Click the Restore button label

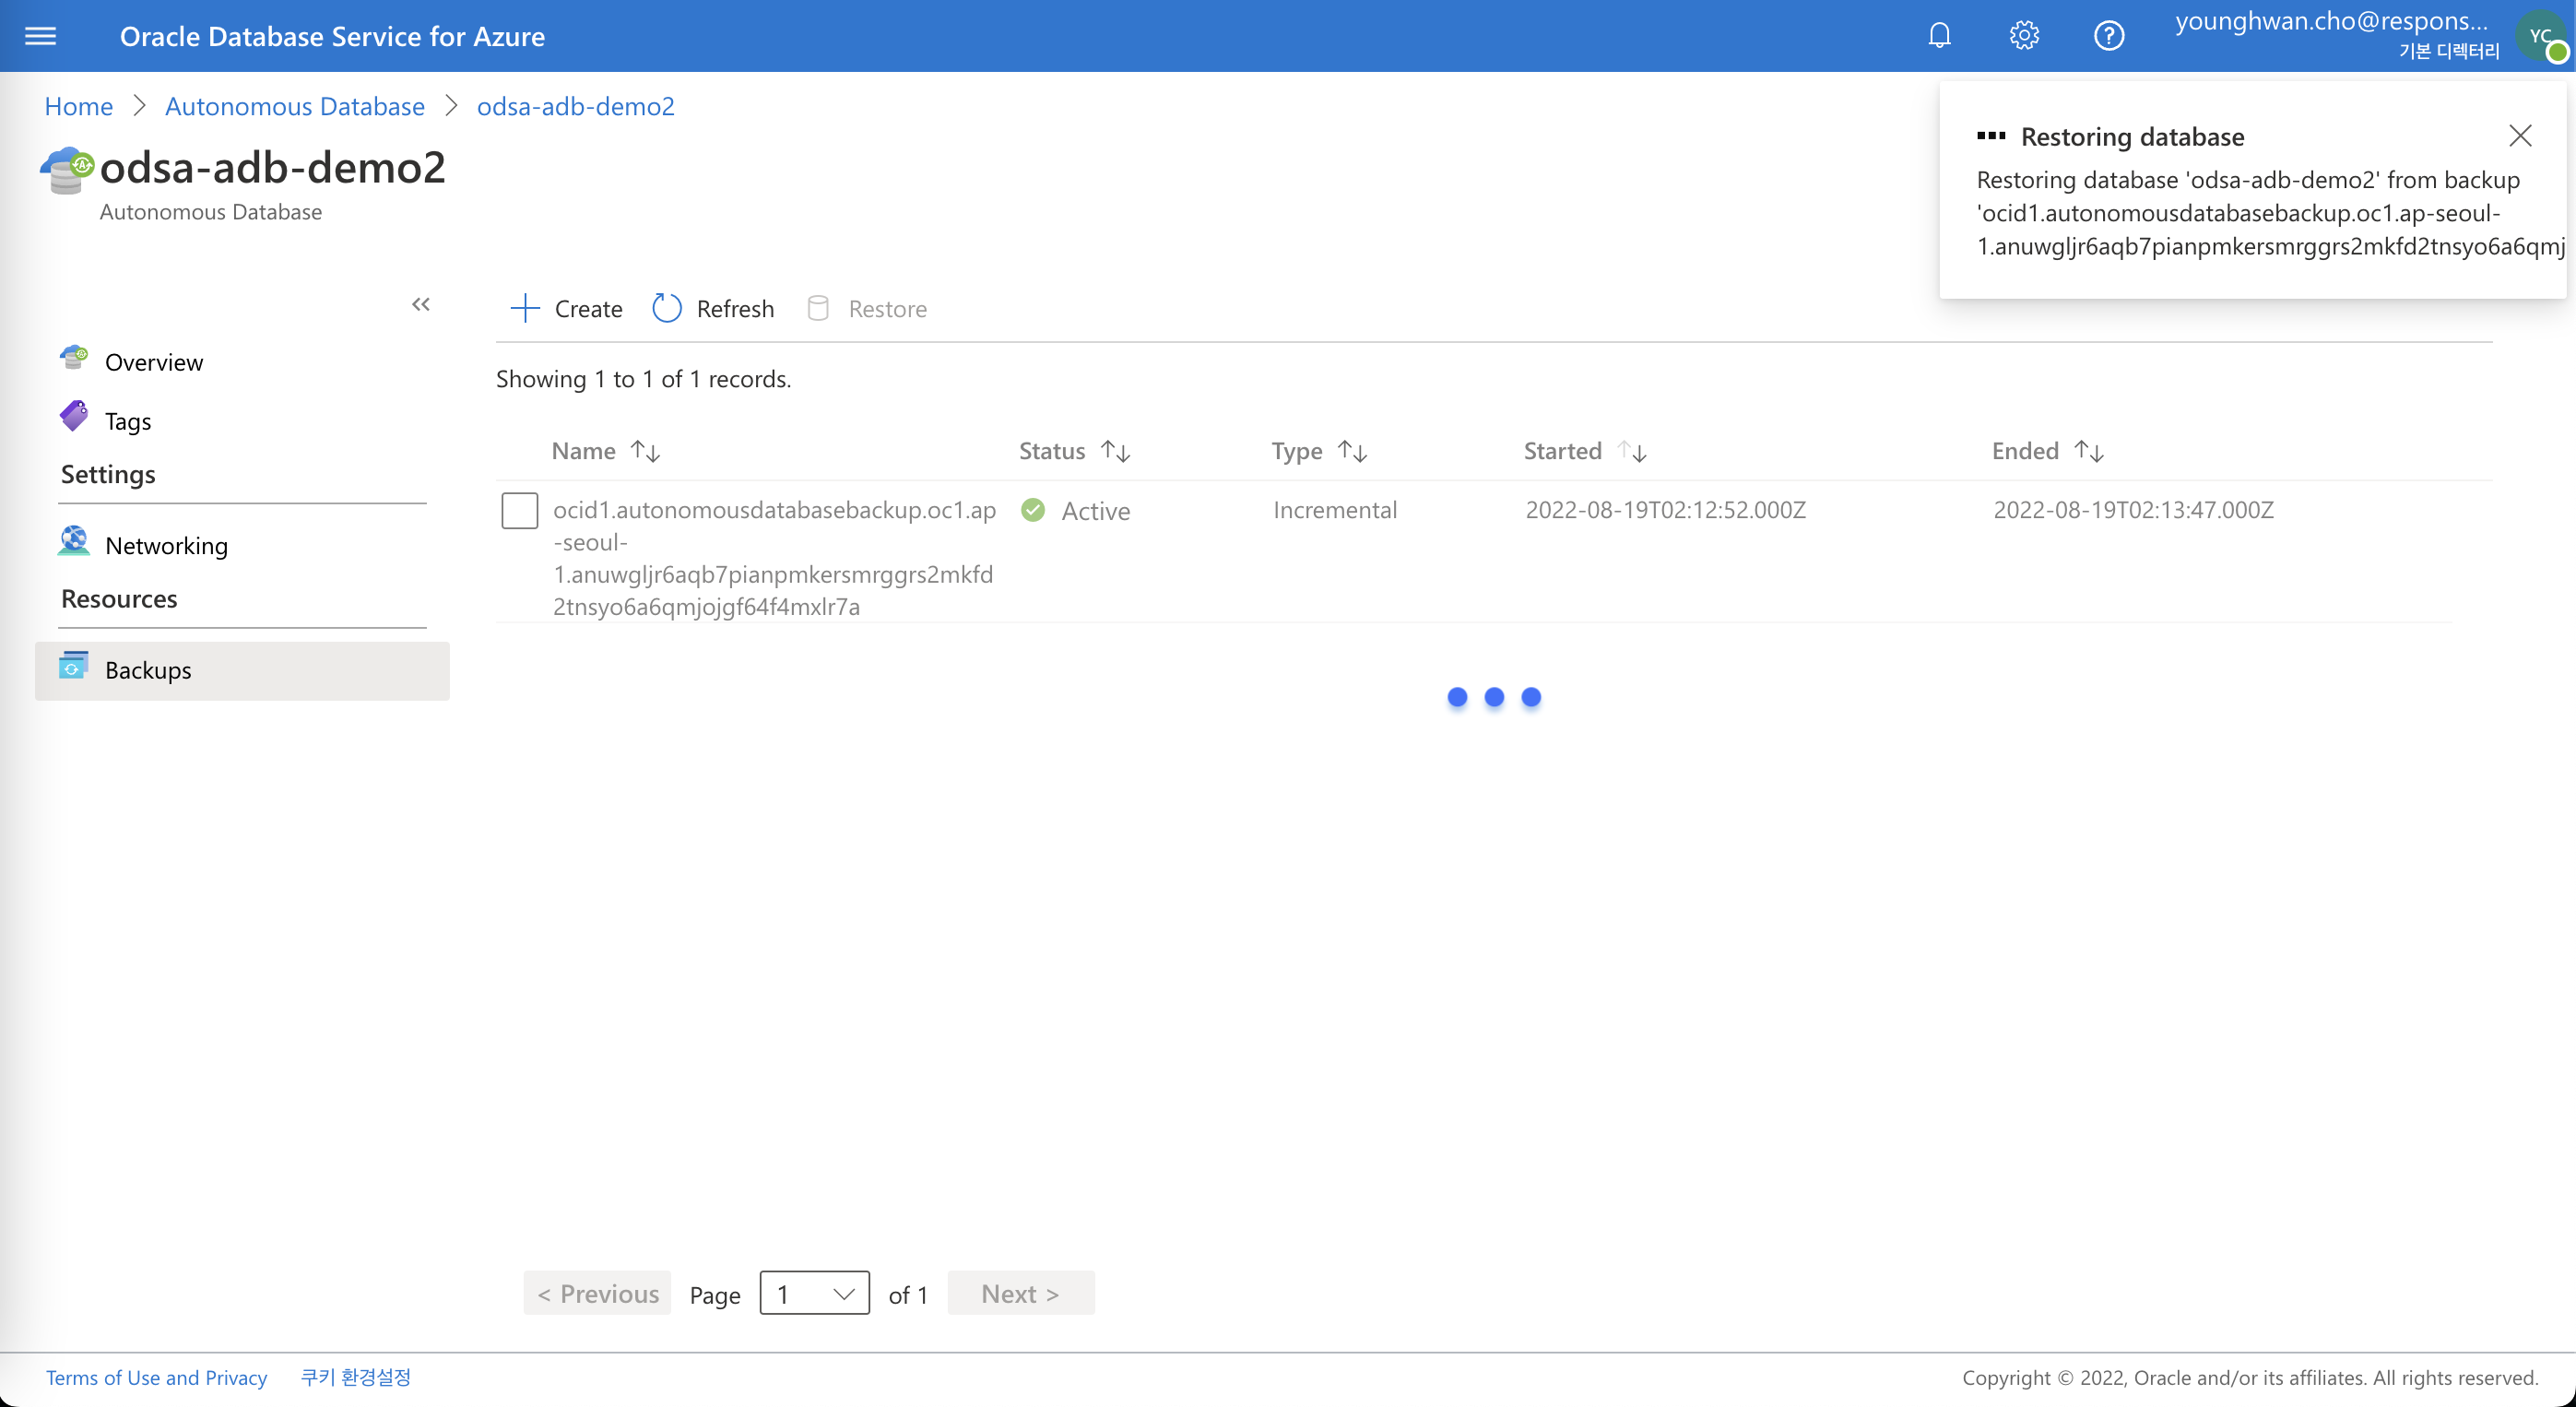(x=888, y=309)
